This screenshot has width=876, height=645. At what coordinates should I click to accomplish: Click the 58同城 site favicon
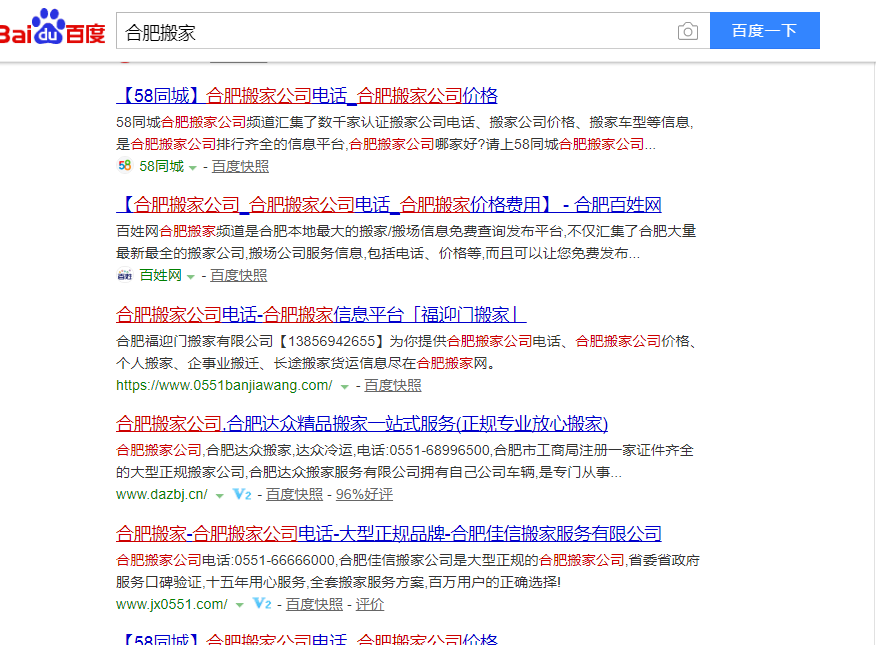(124, 166)
